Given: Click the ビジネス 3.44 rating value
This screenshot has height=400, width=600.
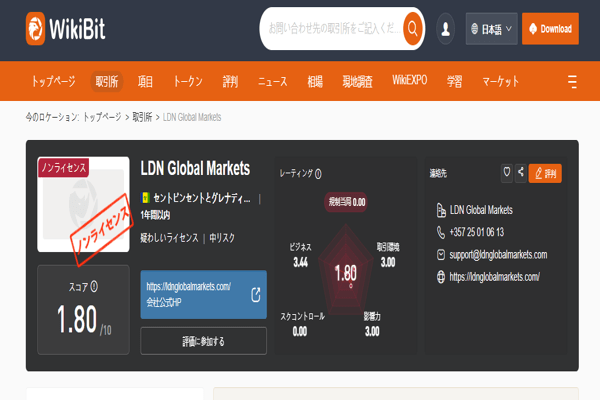Looking at the screenshot, I should click(x=300, y=262).
